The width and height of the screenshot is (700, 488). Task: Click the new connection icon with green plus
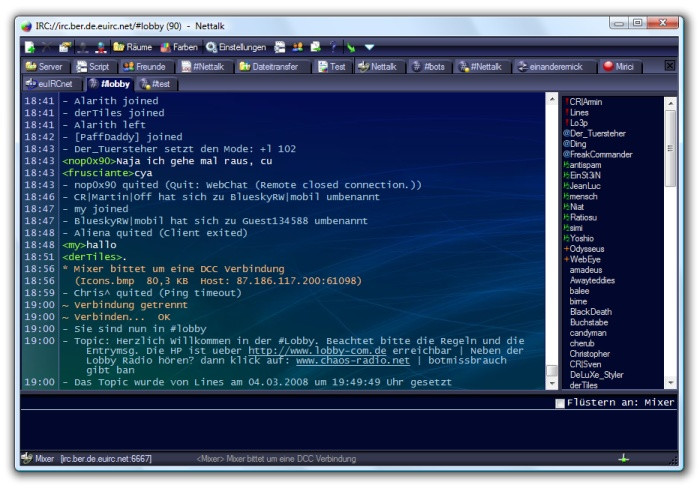[30, 47]
